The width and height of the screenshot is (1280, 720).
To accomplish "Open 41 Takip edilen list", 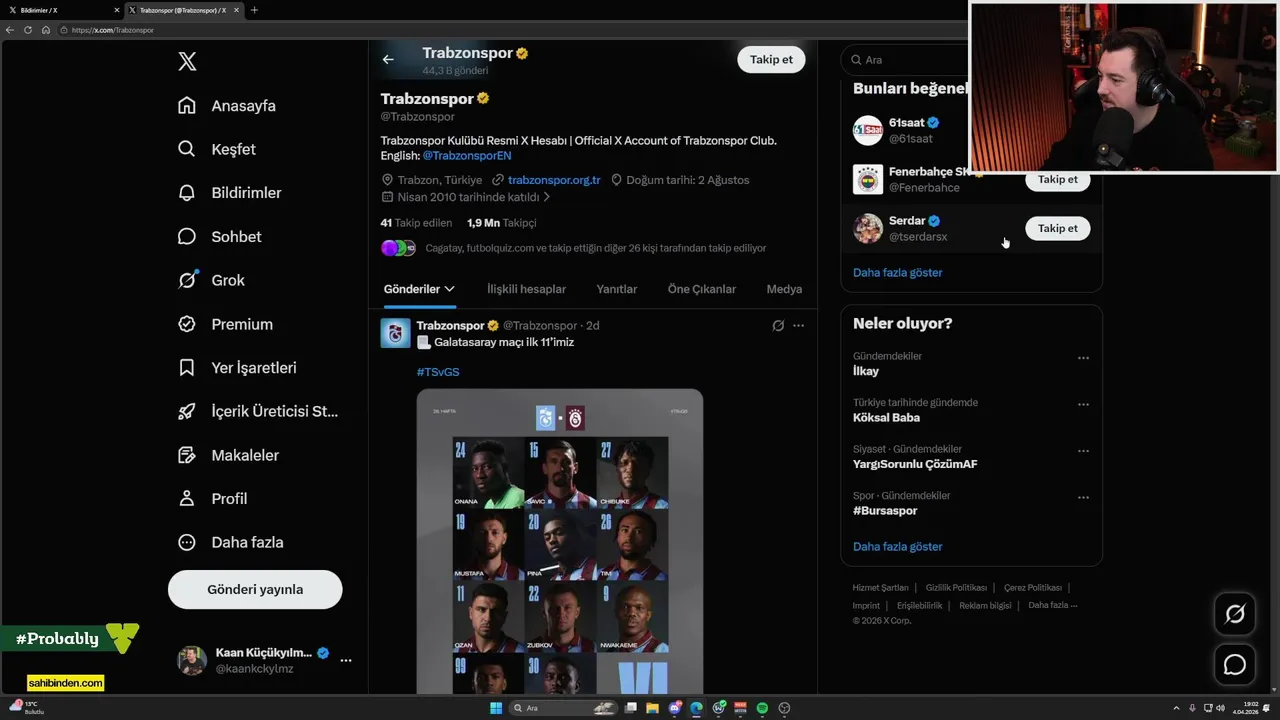I will coord(416,223).
